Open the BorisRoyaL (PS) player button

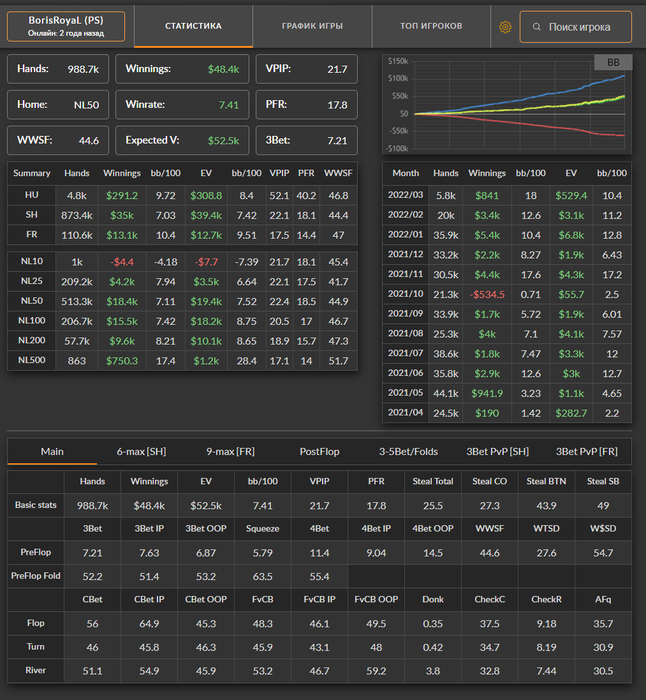click(66, 26)
